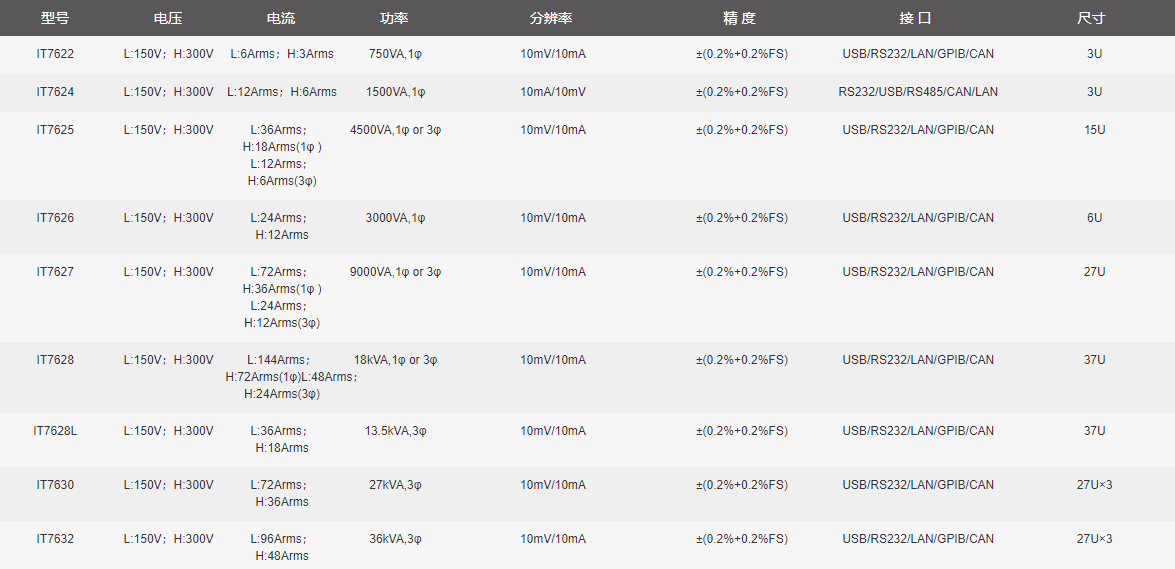This screenshot has width=1175, height=569.
Task: Open the IT7630 model row
Action: click(55, 485)
